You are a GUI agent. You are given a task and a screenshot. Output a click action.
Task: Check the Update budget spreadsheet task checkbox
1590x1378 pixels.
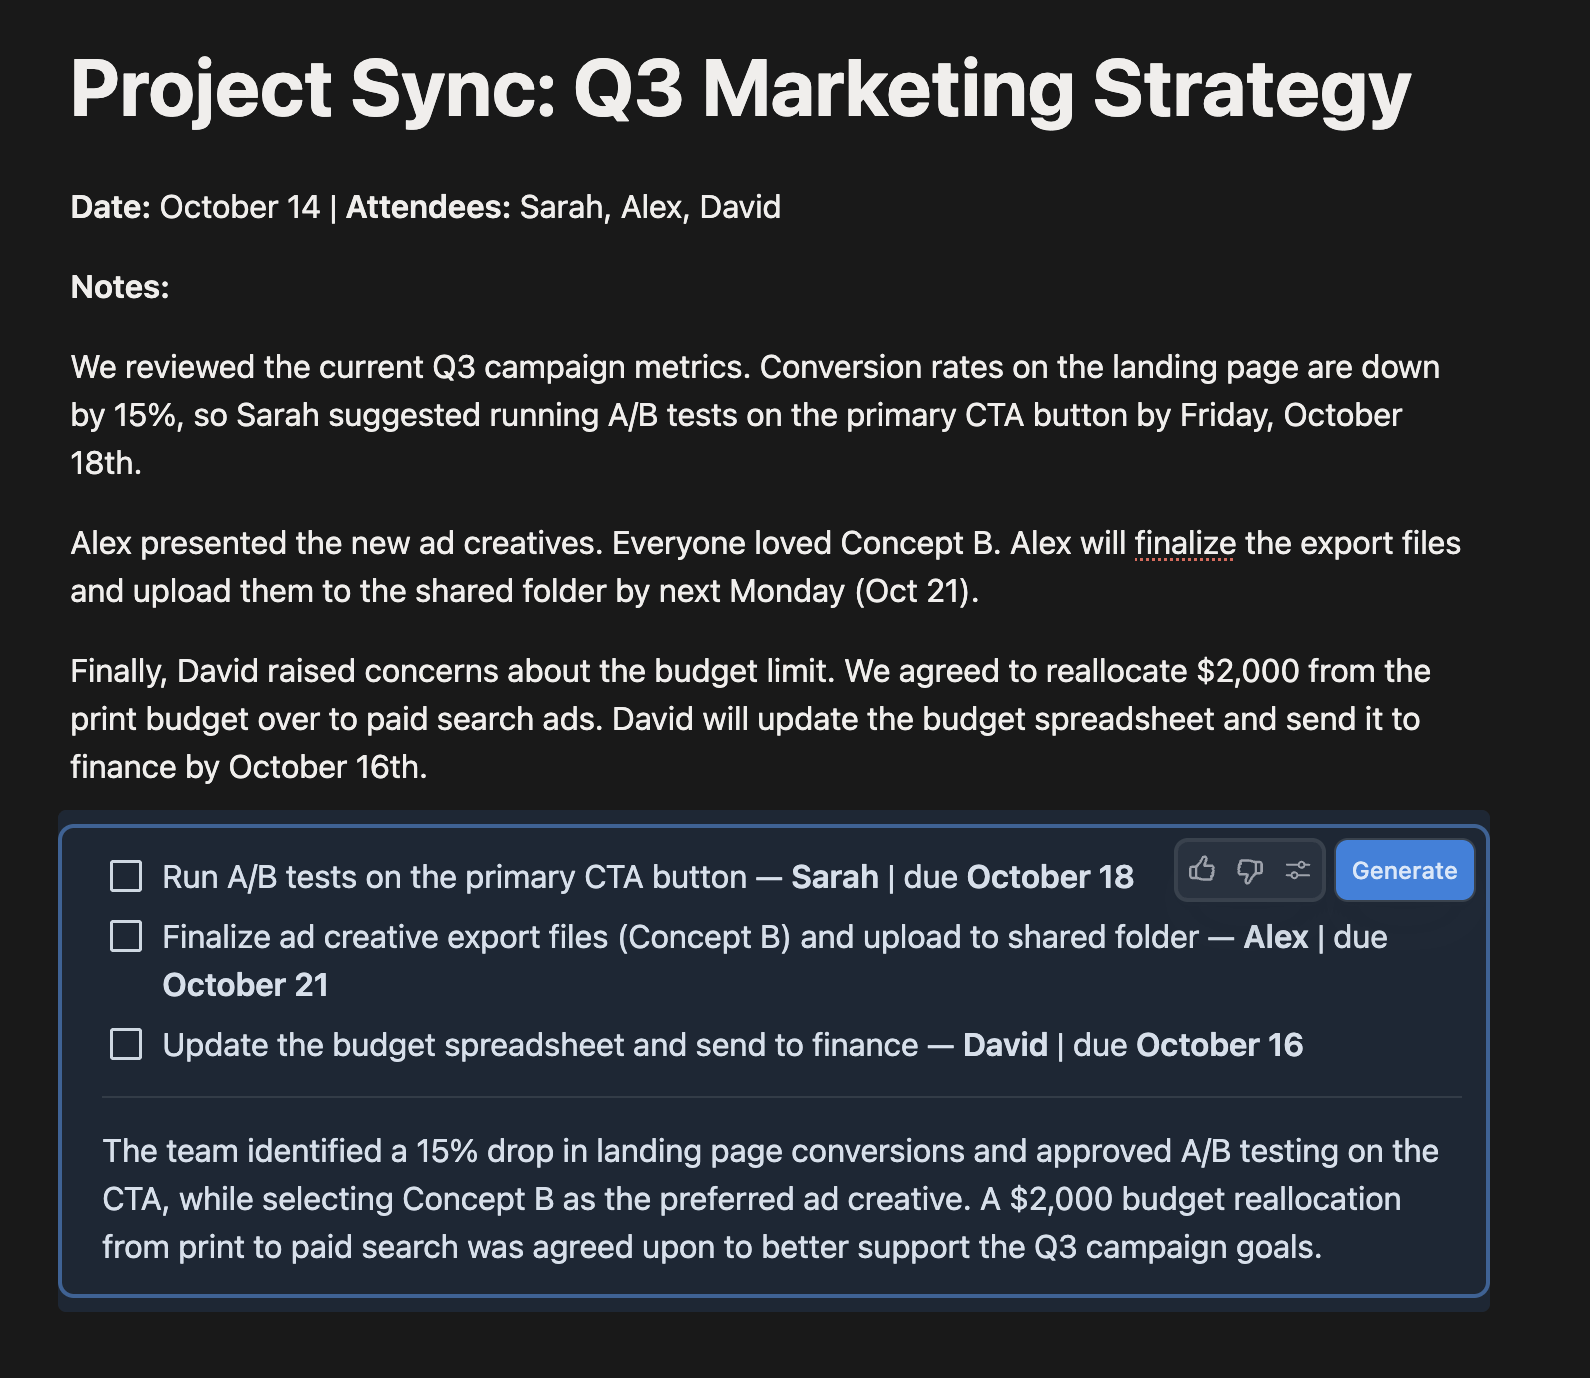point(126,1044)
